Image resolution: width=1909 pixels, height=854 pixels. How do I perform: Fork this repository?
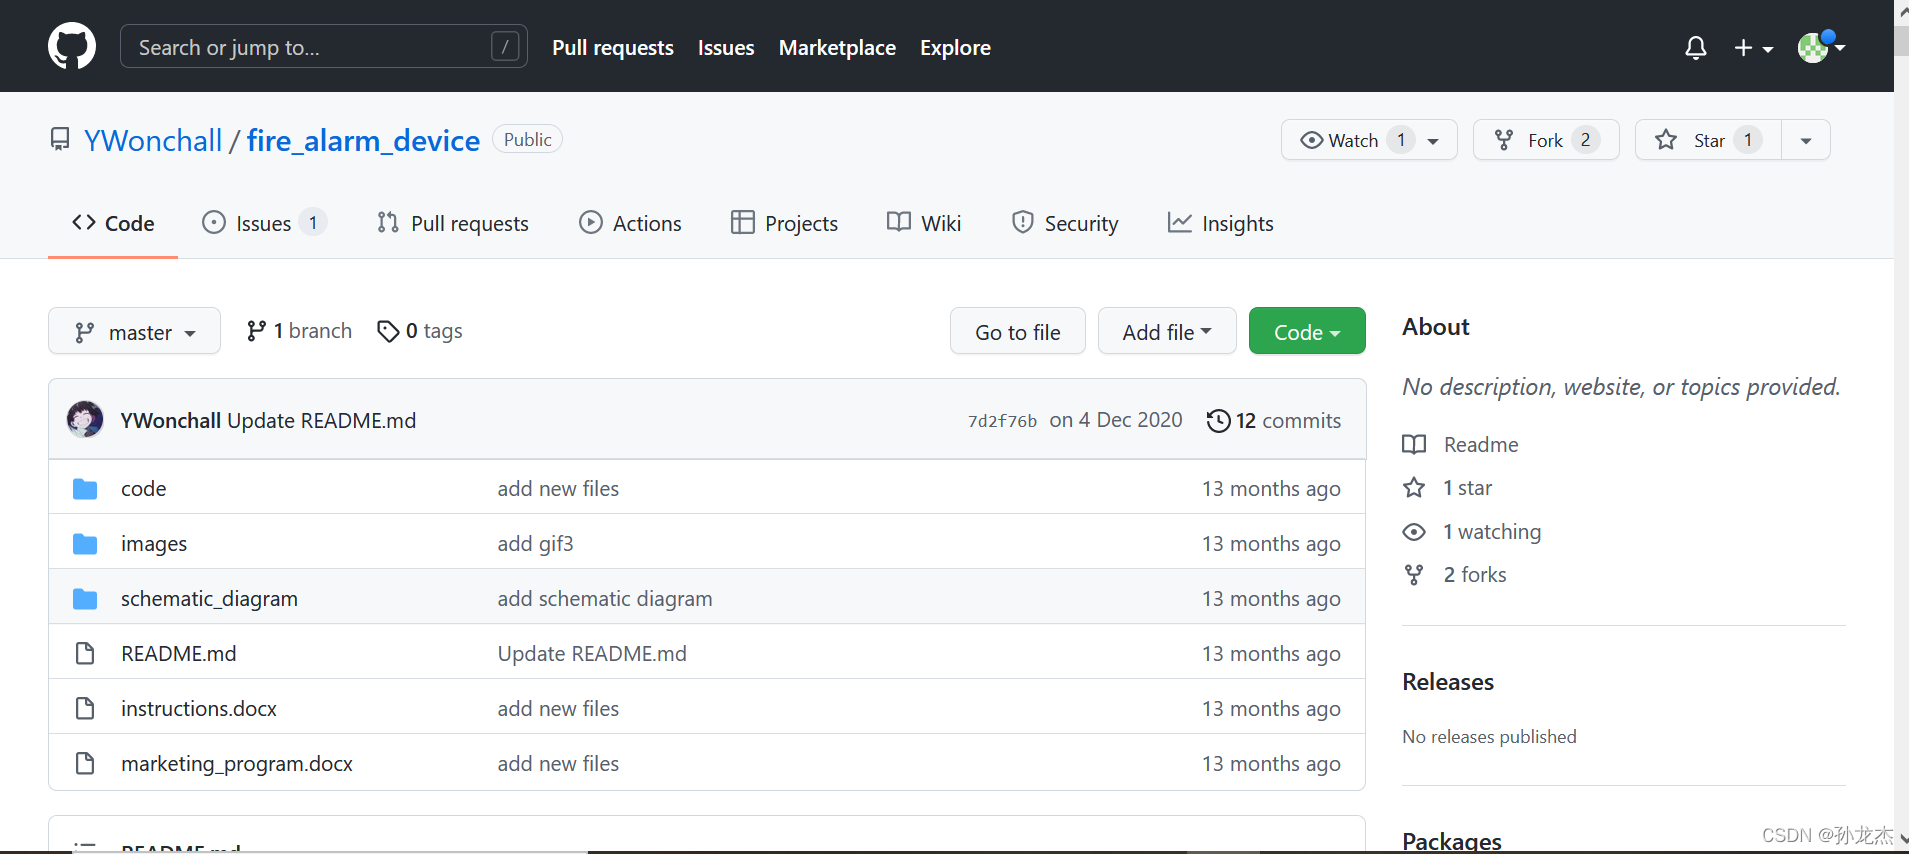click(1546, 140)
